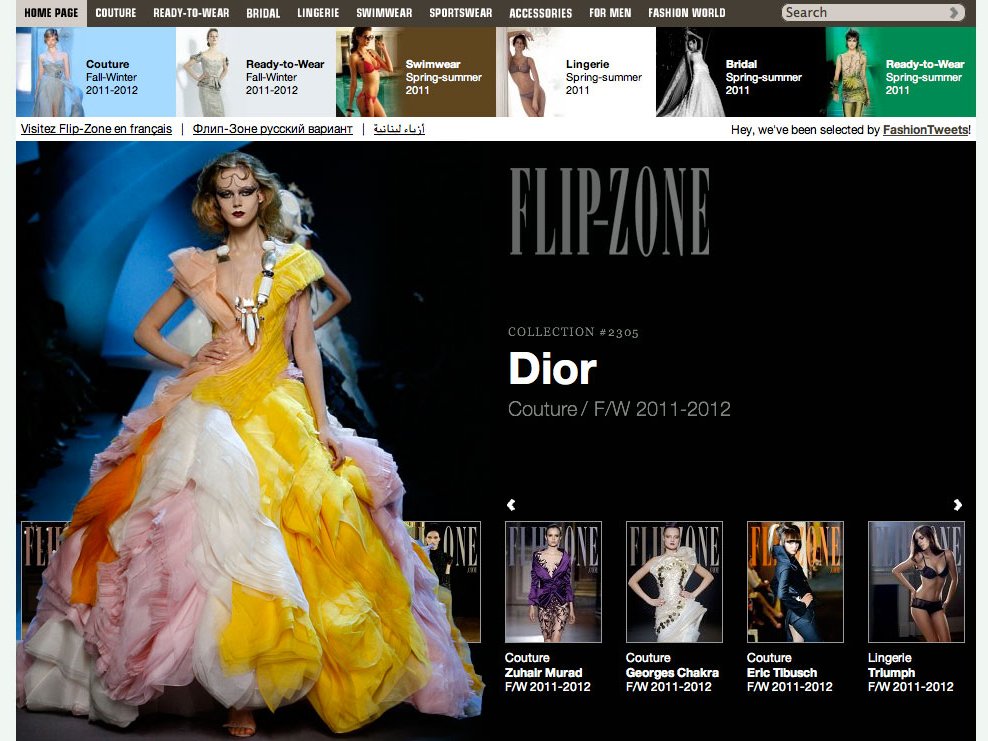Image resolution: width=988 pixels, height=741 pixels.
Task: Open the FASHION WORLD section
Action: (686, 13)
